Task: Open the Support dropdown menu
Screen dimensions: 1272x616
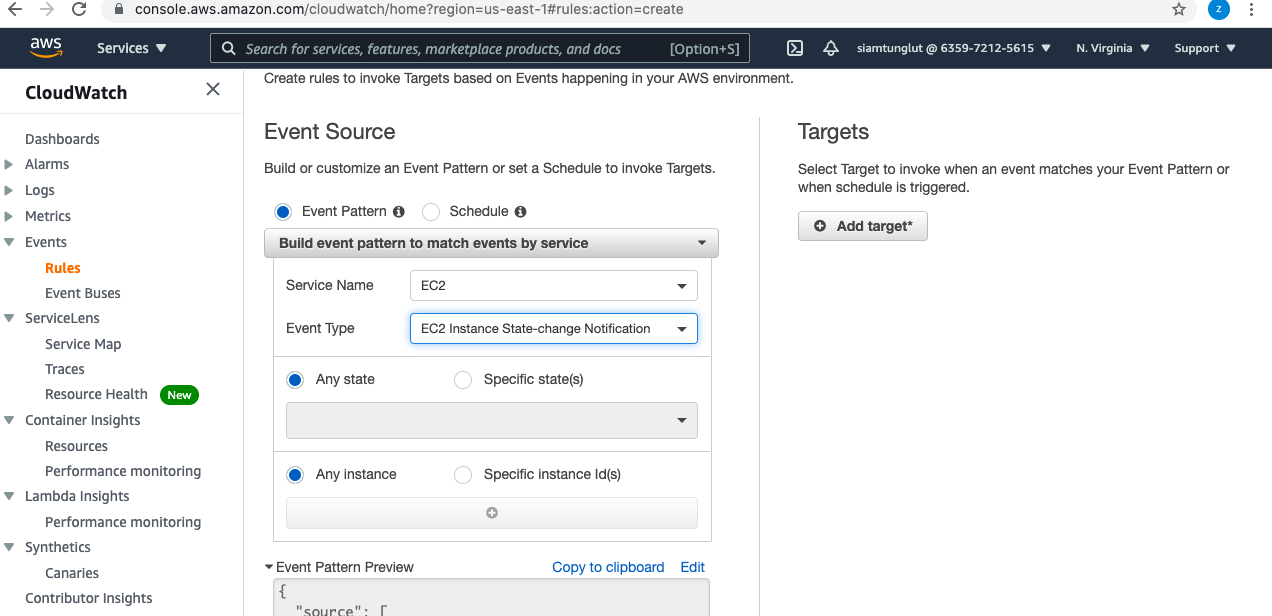Action: coord(1205,48)
